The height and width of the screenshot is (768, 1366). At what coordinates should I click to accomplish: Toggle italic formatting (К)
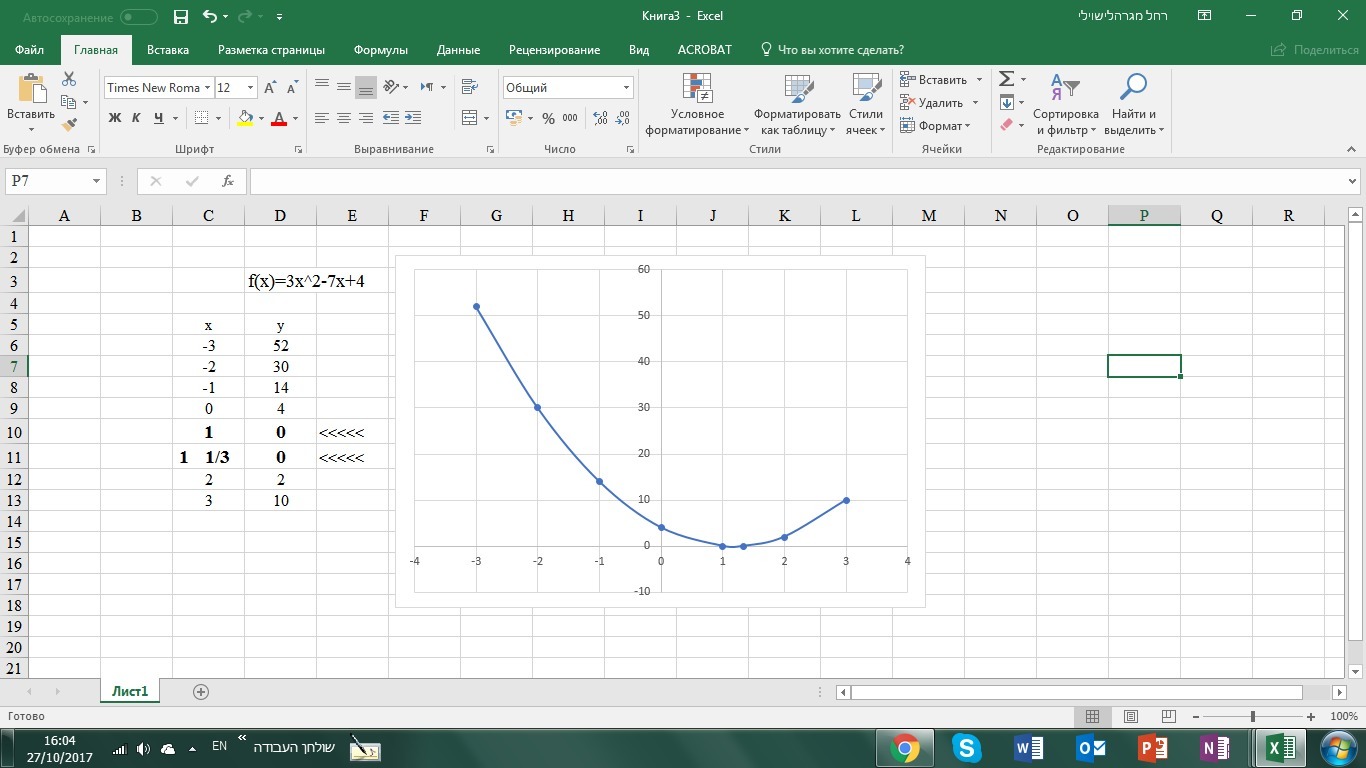point(136,118)
